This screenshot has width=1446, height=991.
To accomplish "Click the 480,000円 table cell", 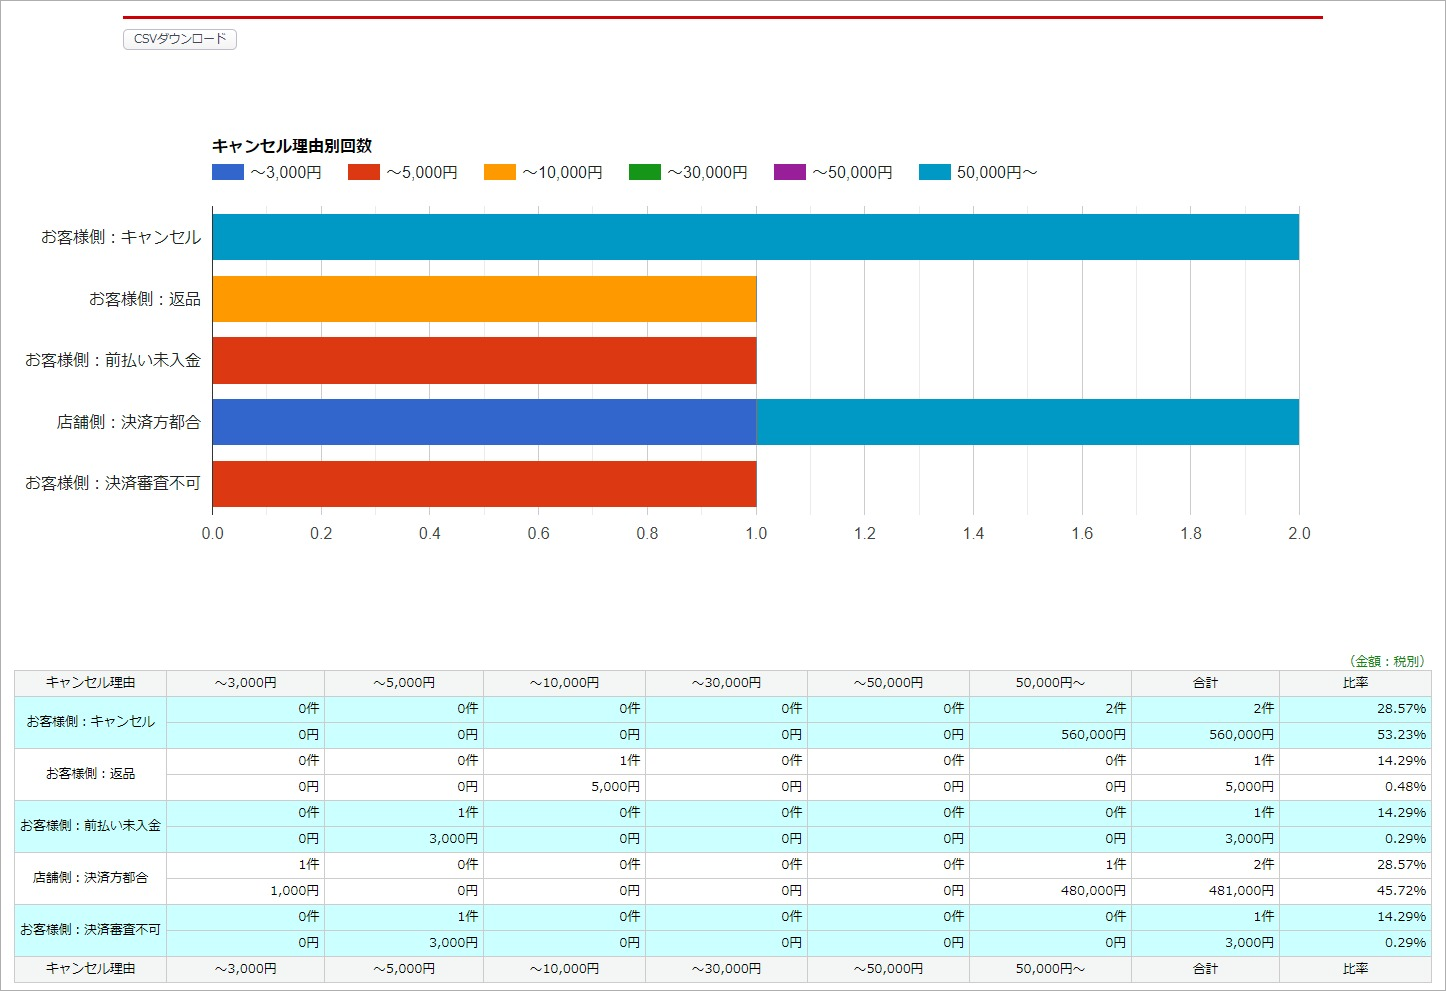I will (x=1093, y=891).
